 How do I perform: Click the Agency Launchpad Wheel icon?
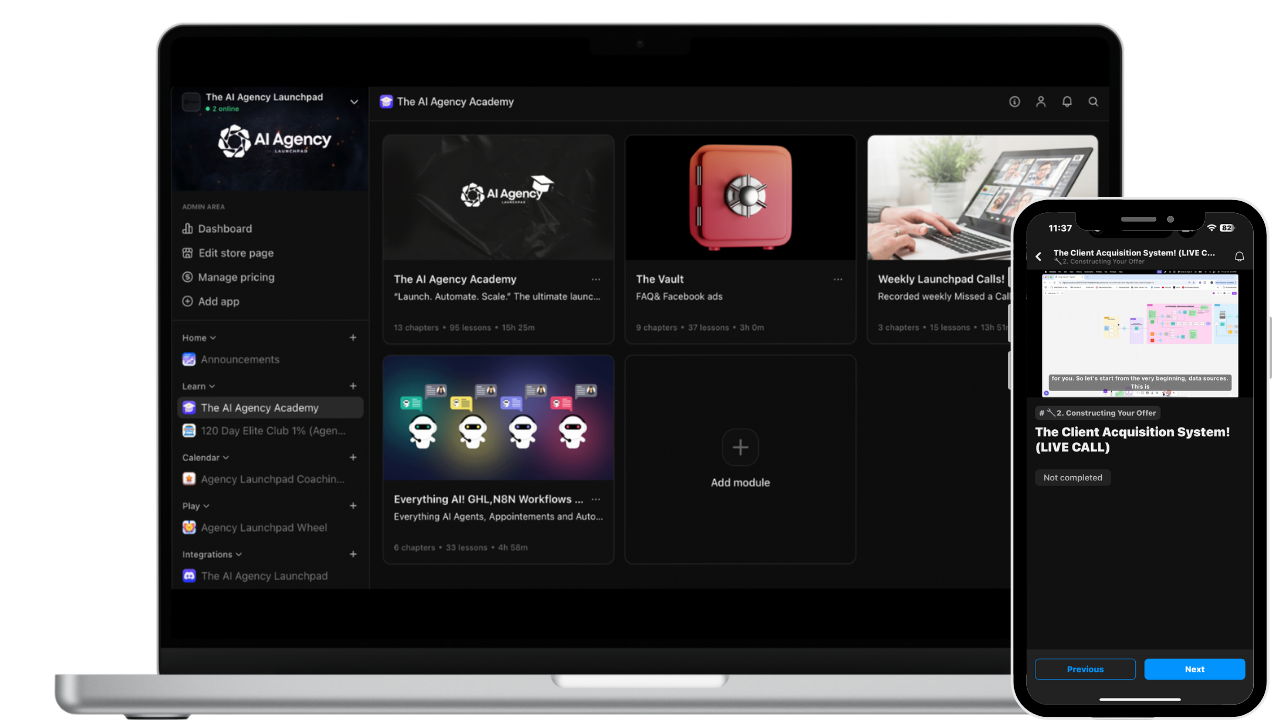tap(189, 527)
